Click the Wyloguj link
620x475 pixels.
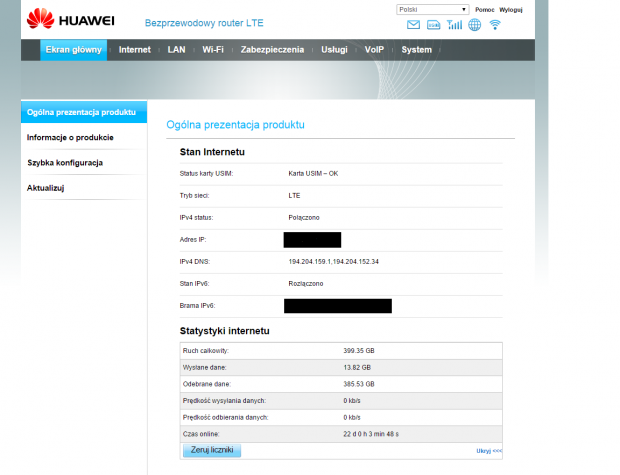pos(511,9)
